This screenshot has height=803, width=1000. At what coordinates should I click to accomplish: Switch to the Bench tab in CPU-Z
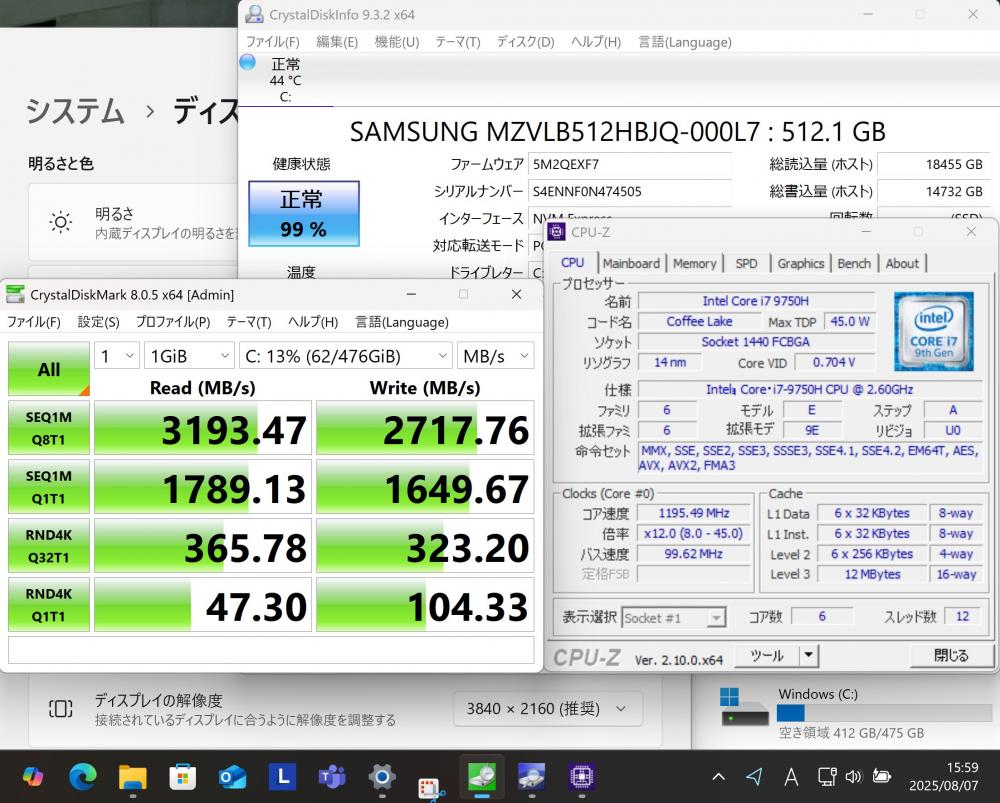[x=853, y=263]
